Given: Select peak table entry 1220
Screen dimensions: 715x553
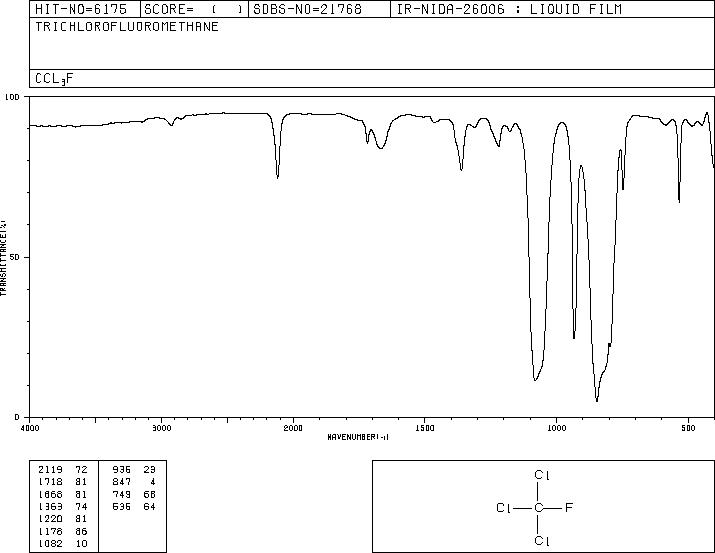Looking at the screenshot, I should [50, 519].
